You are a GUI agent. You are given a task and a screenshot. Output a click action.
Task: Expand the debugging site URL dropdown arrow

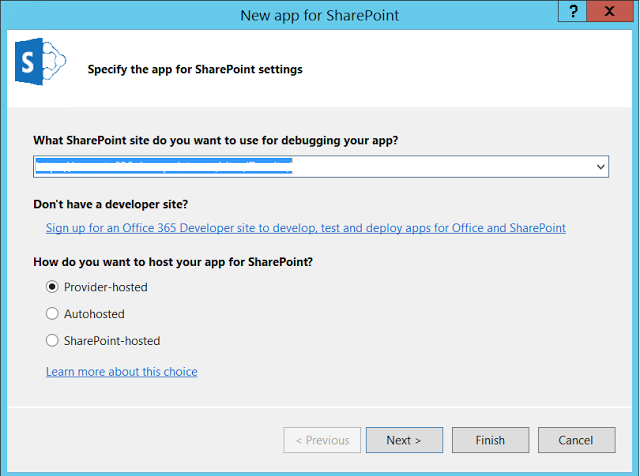point(600,167)
